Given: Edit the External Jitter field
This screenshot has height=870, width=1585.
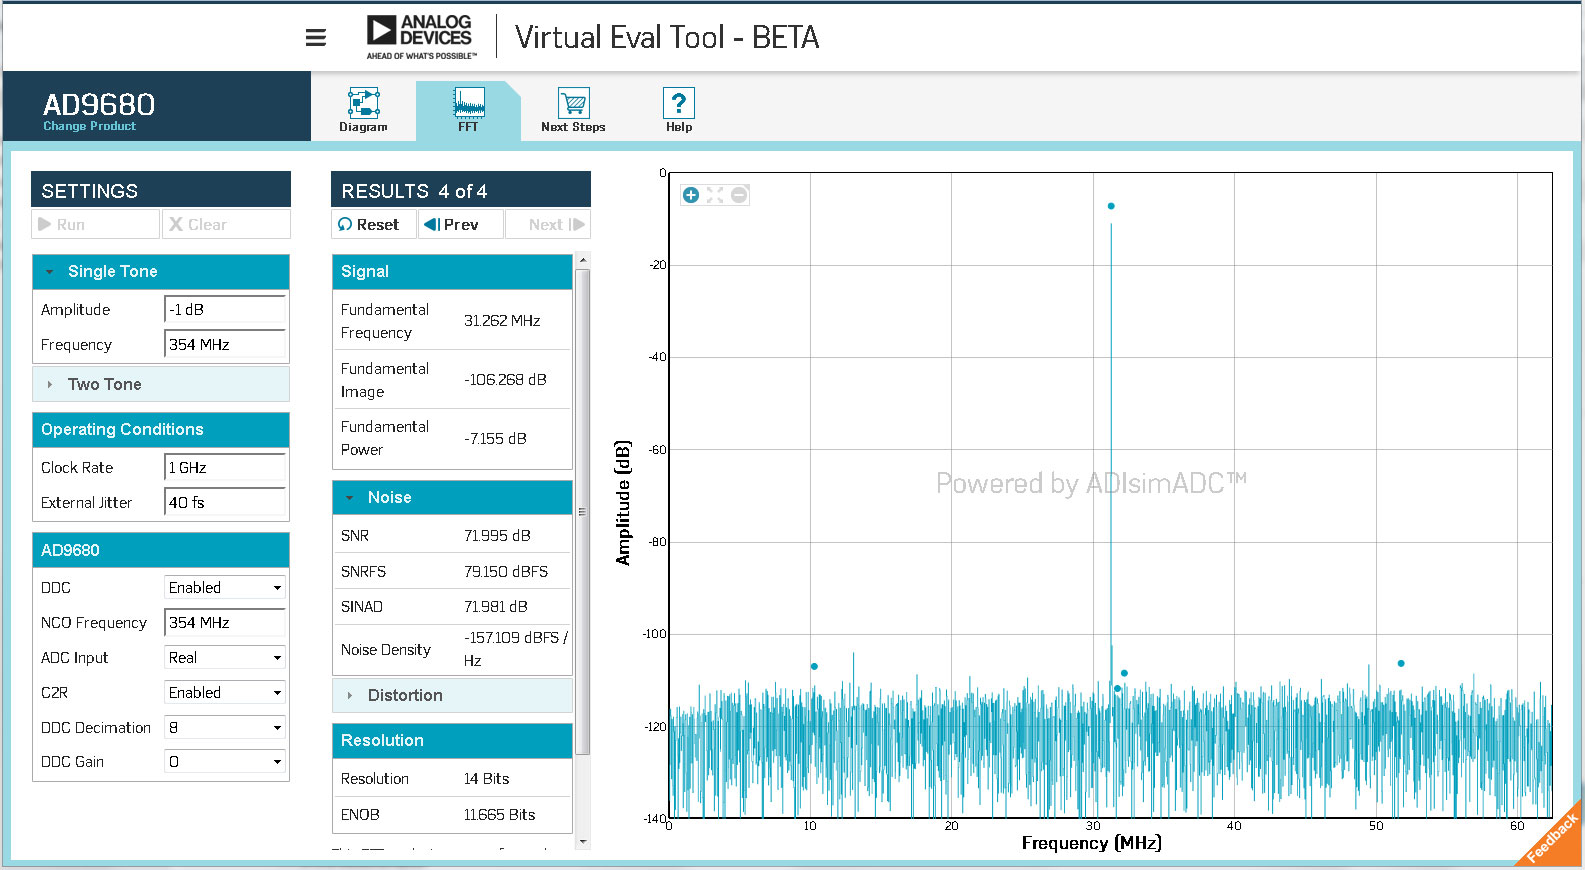Looking at the screenshot, I should (x=225, y=503).
